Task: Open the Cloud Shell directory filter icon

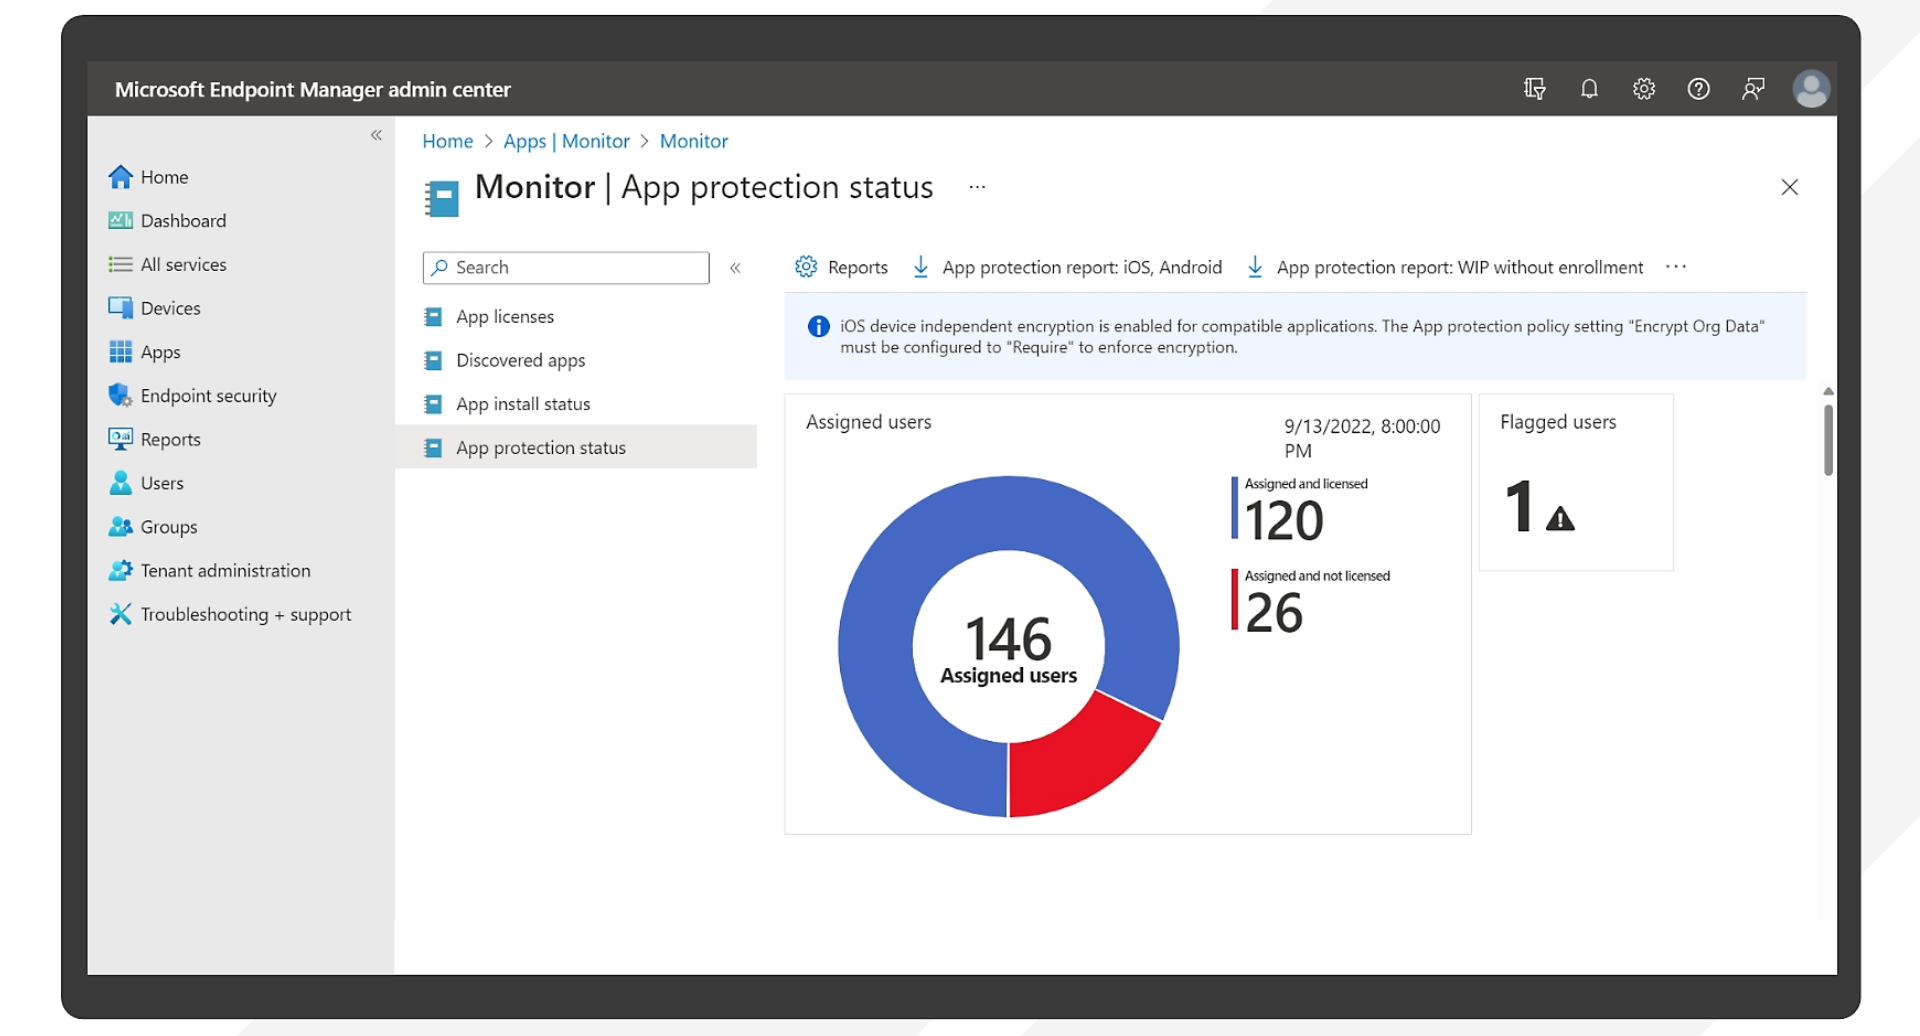Action: (1534, 89)
